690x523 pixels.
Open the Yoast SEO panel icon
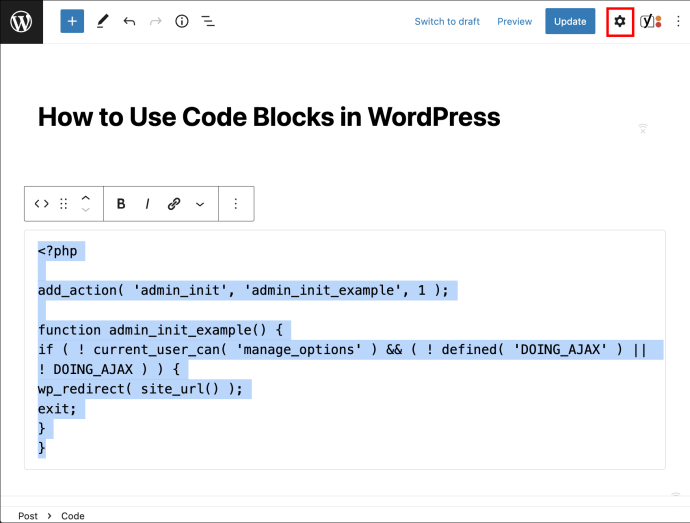[650, 21]
